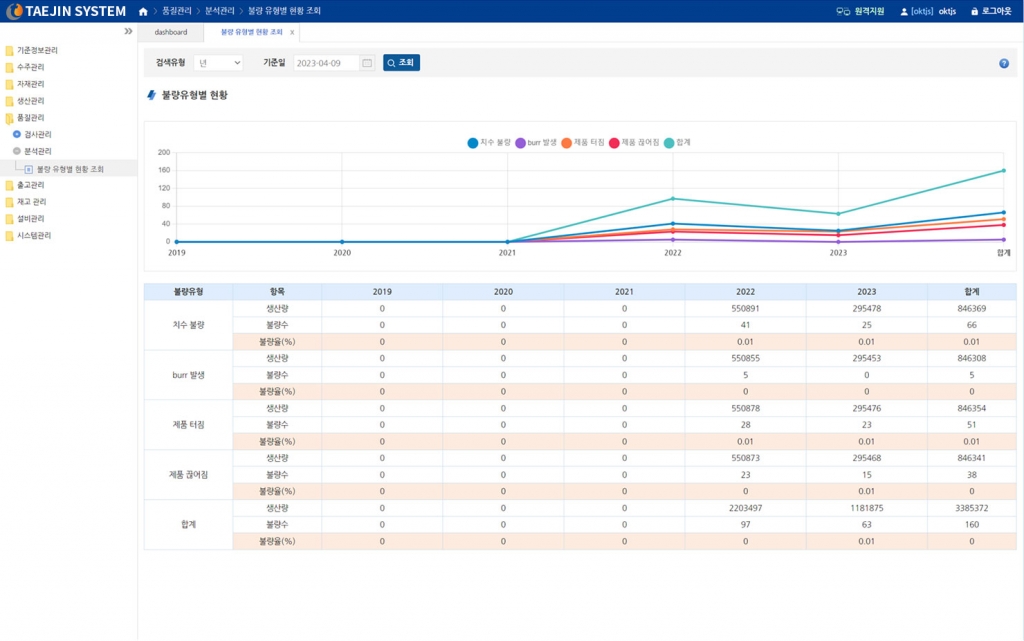
Task: Click the table cell showing 41
Action: pyautogui.click(x=745, y=325)
